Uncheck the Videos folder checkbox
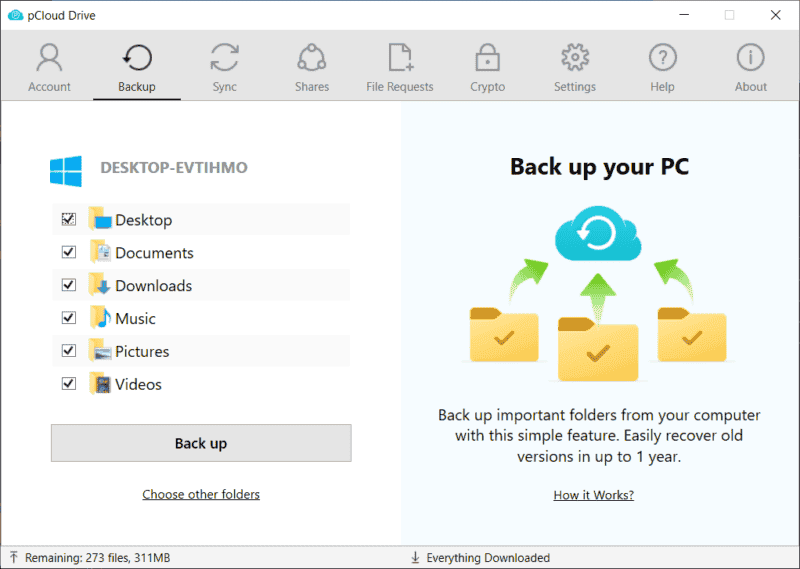Viewport: 800px width, 569px height. [69, 383]
